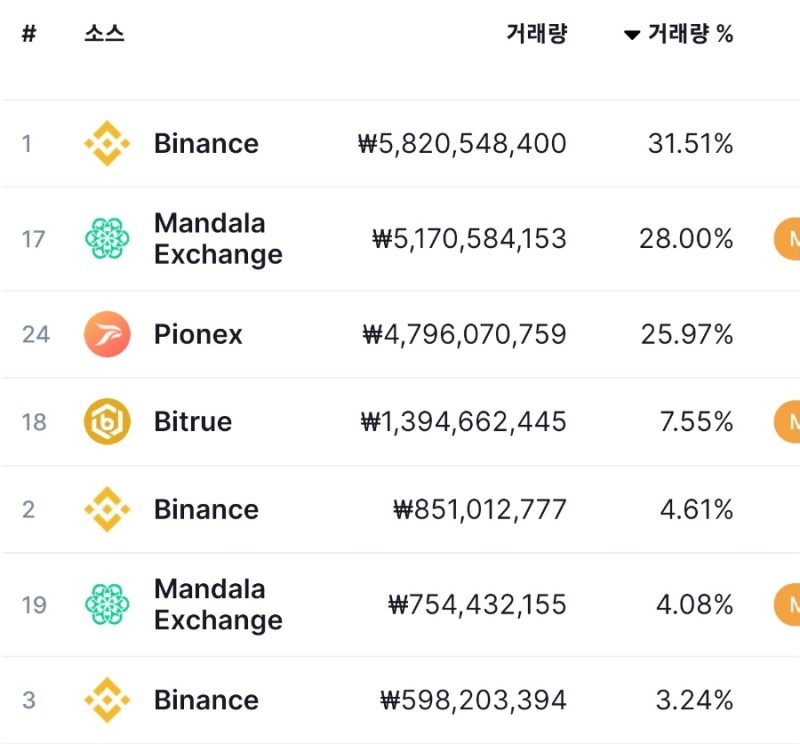
Task: Click the Mandala Exchange logo in row 19
Action: click(x=107, y=604)
